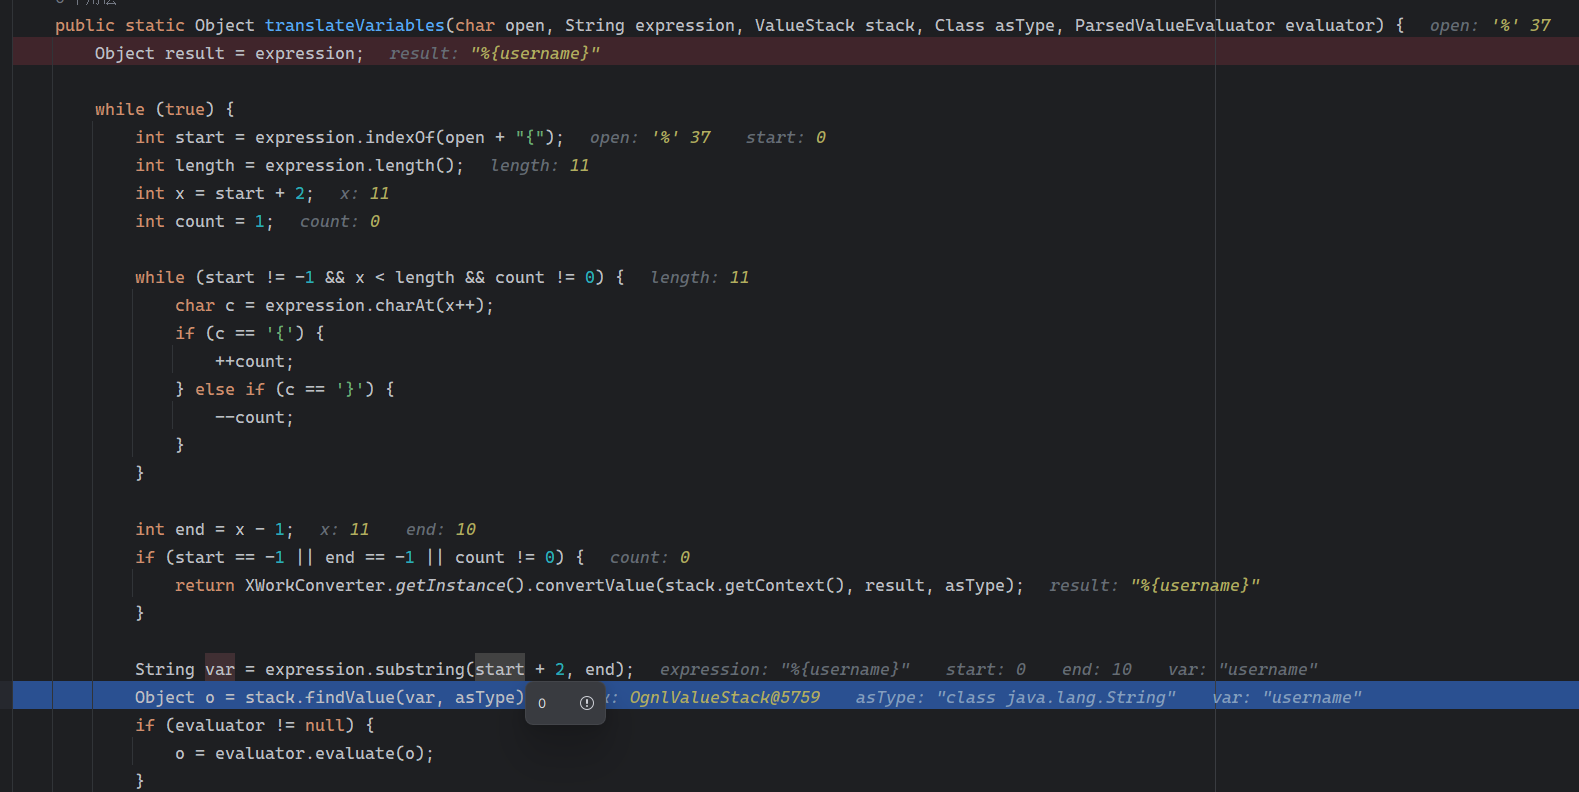The height and width of the screenshot is (792, 1579).
Task: Click the convertValue method call
Action: point(595,585)
